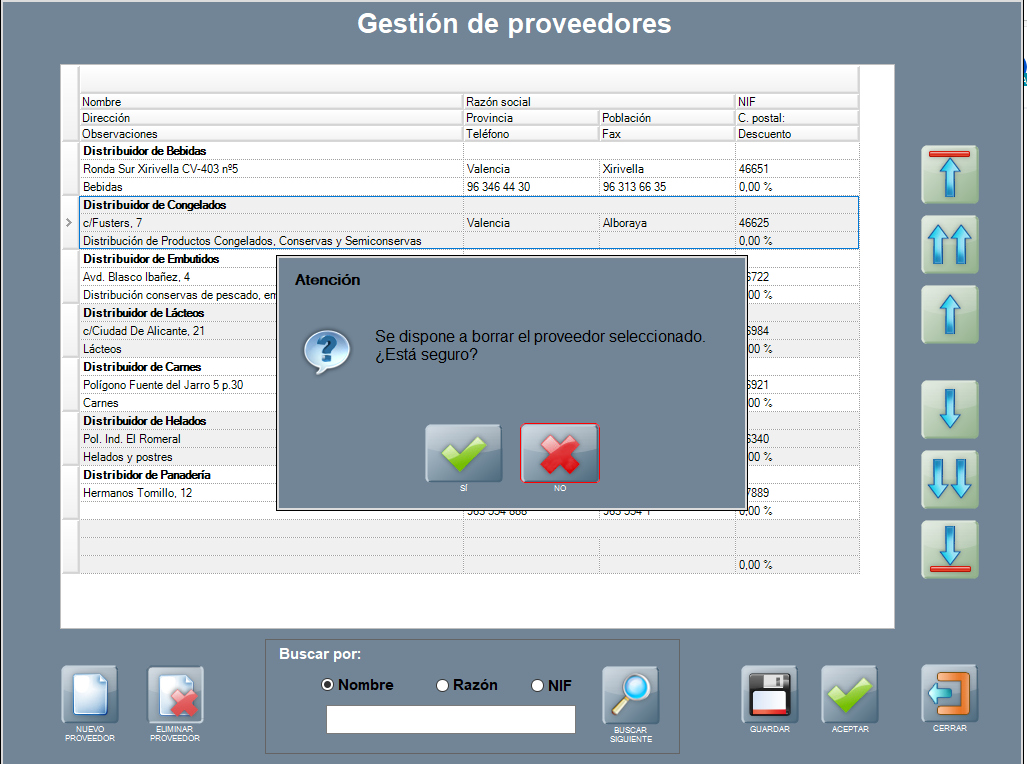
Task: Click the Eliminar Proveedor icon
Action: coord(175,695)
